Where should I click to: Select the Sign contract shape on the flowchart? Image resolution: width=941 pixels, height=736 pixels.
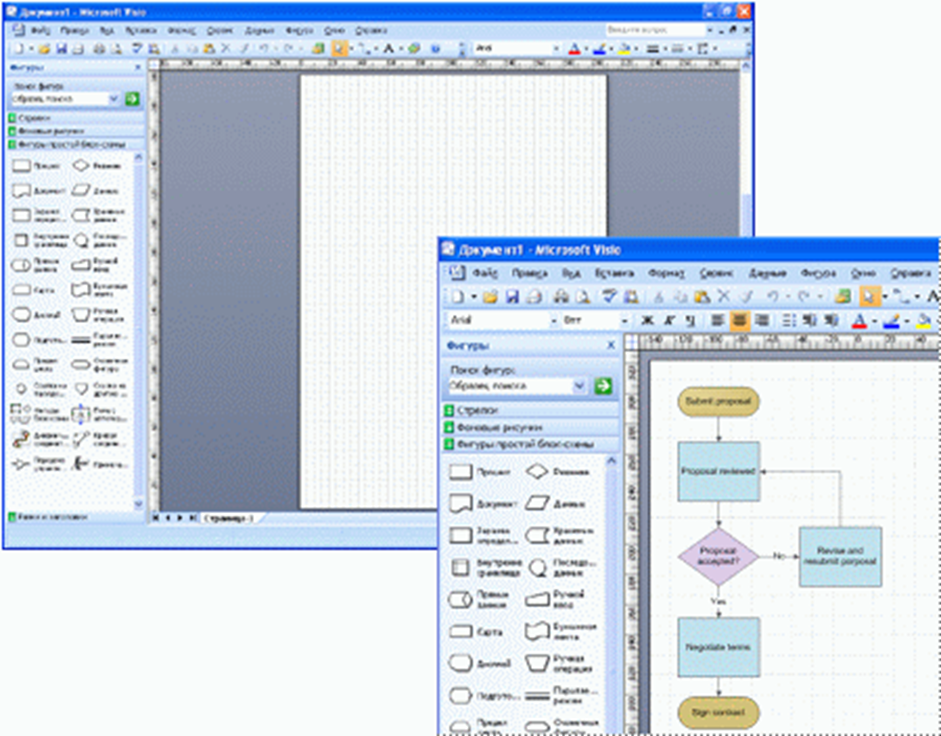click(x=718, y=713)
